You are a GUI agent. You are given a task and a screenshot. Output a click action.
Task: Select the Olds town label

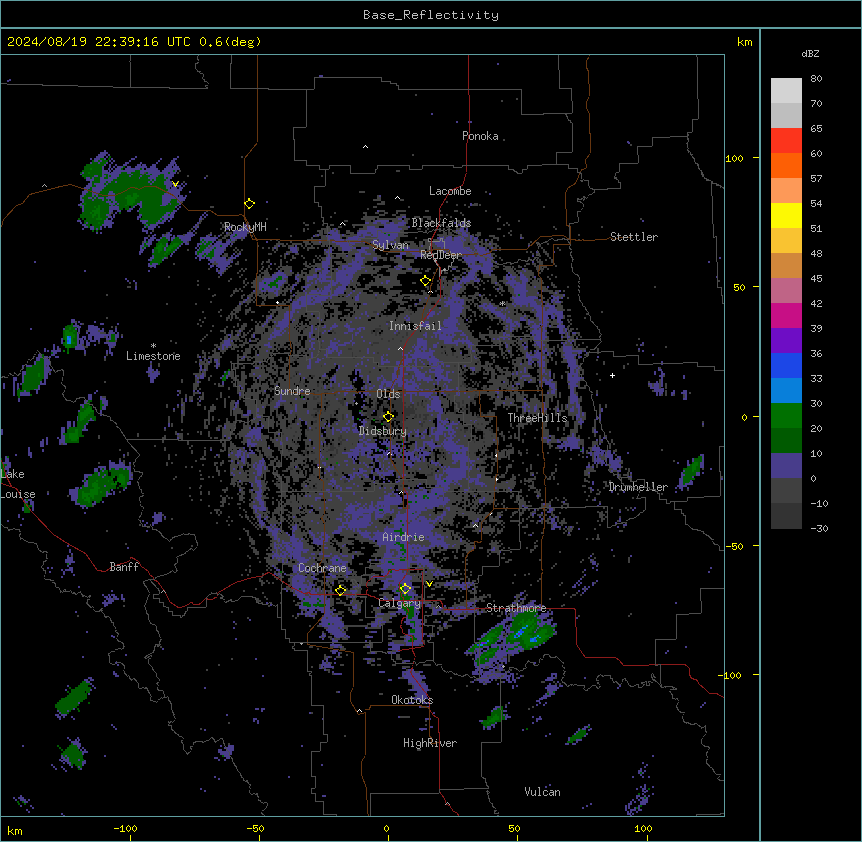388,394
